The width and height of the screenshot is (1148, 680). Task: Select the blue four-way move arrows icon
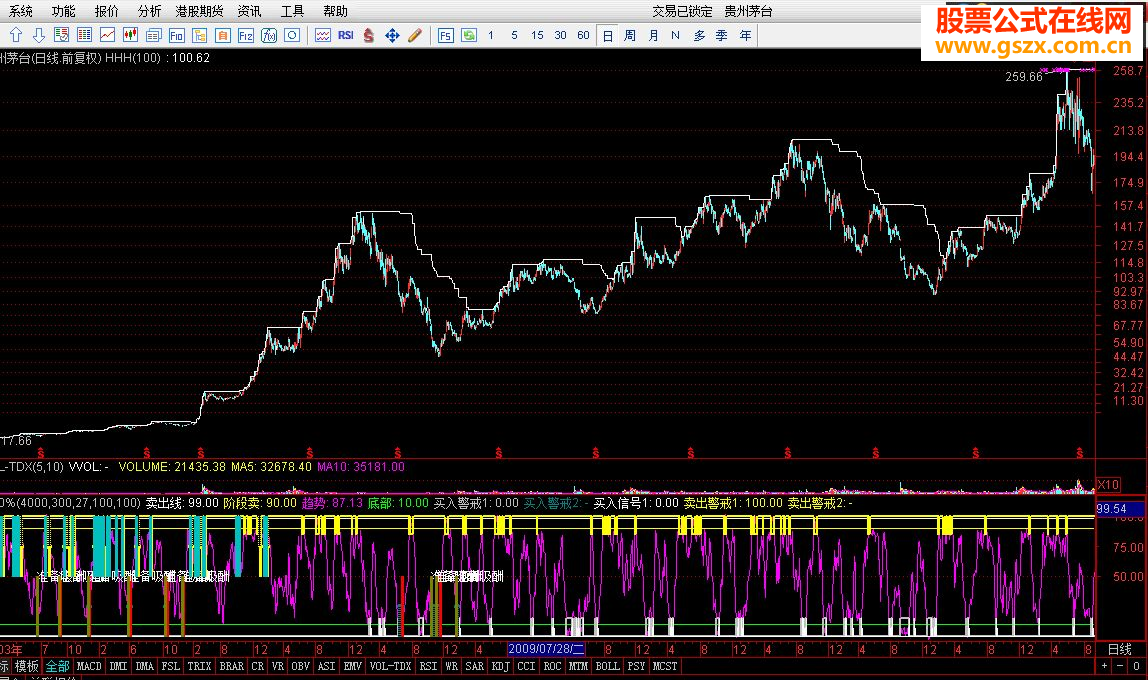(x=392, y=35)
